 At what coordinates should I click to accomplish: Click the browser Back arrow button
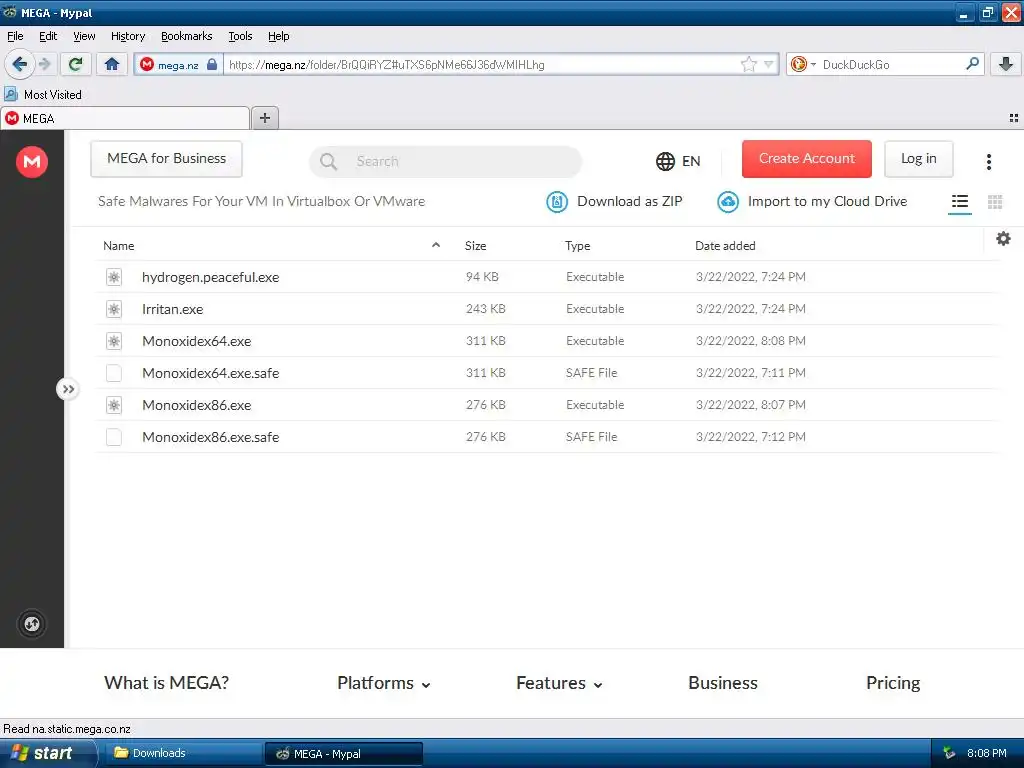click(x=20, y=64)
